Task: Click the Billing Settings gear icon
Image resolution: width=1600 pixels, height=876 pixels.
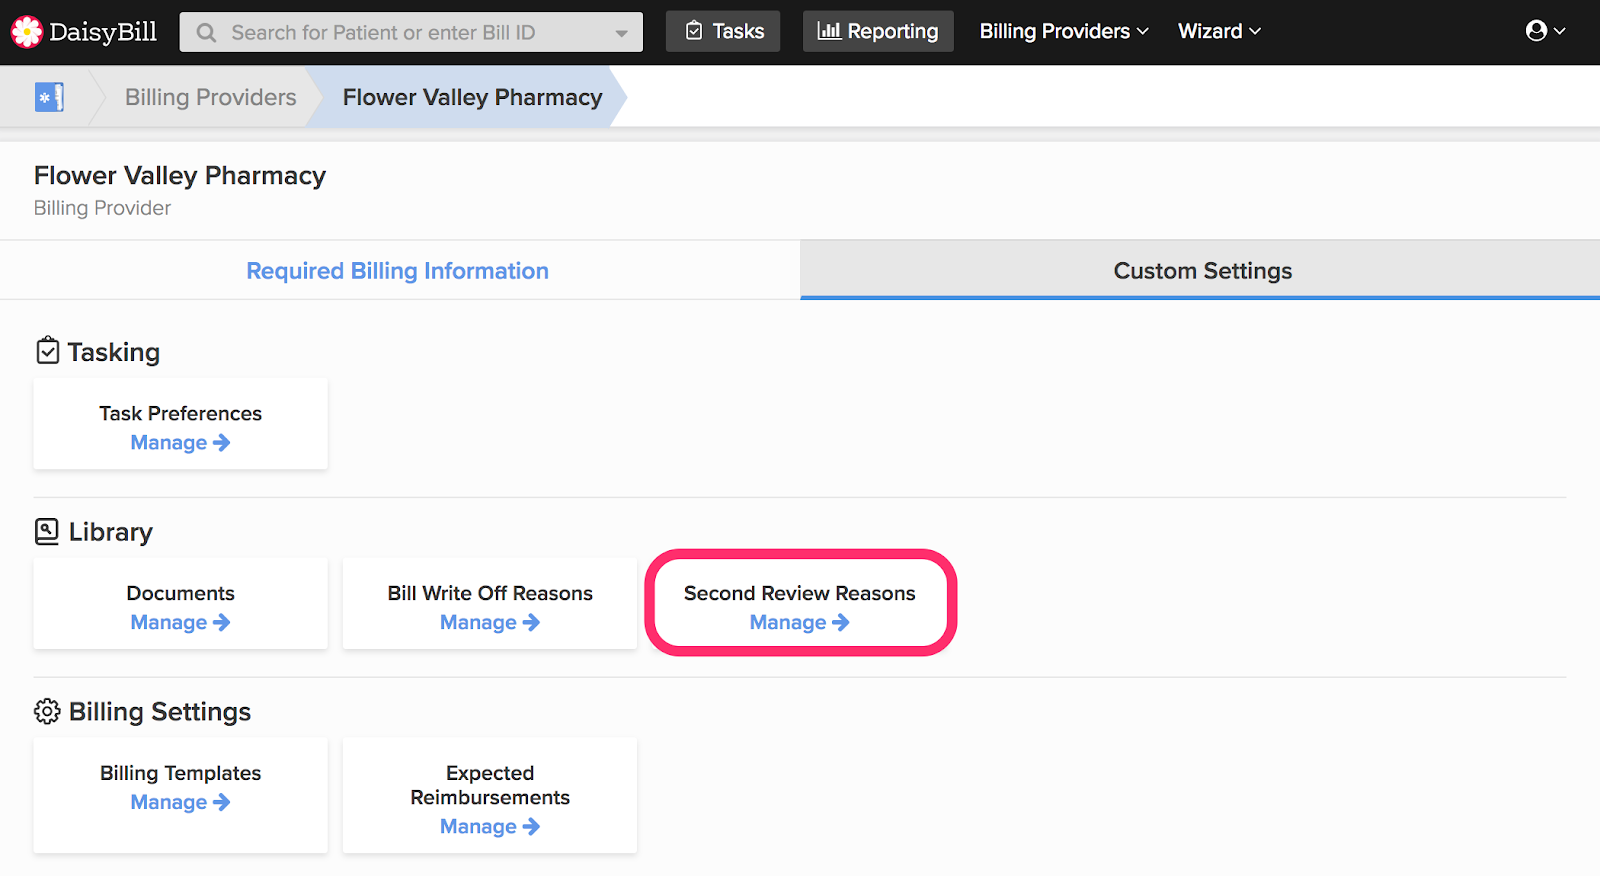Action: click(x=47, y=711)
